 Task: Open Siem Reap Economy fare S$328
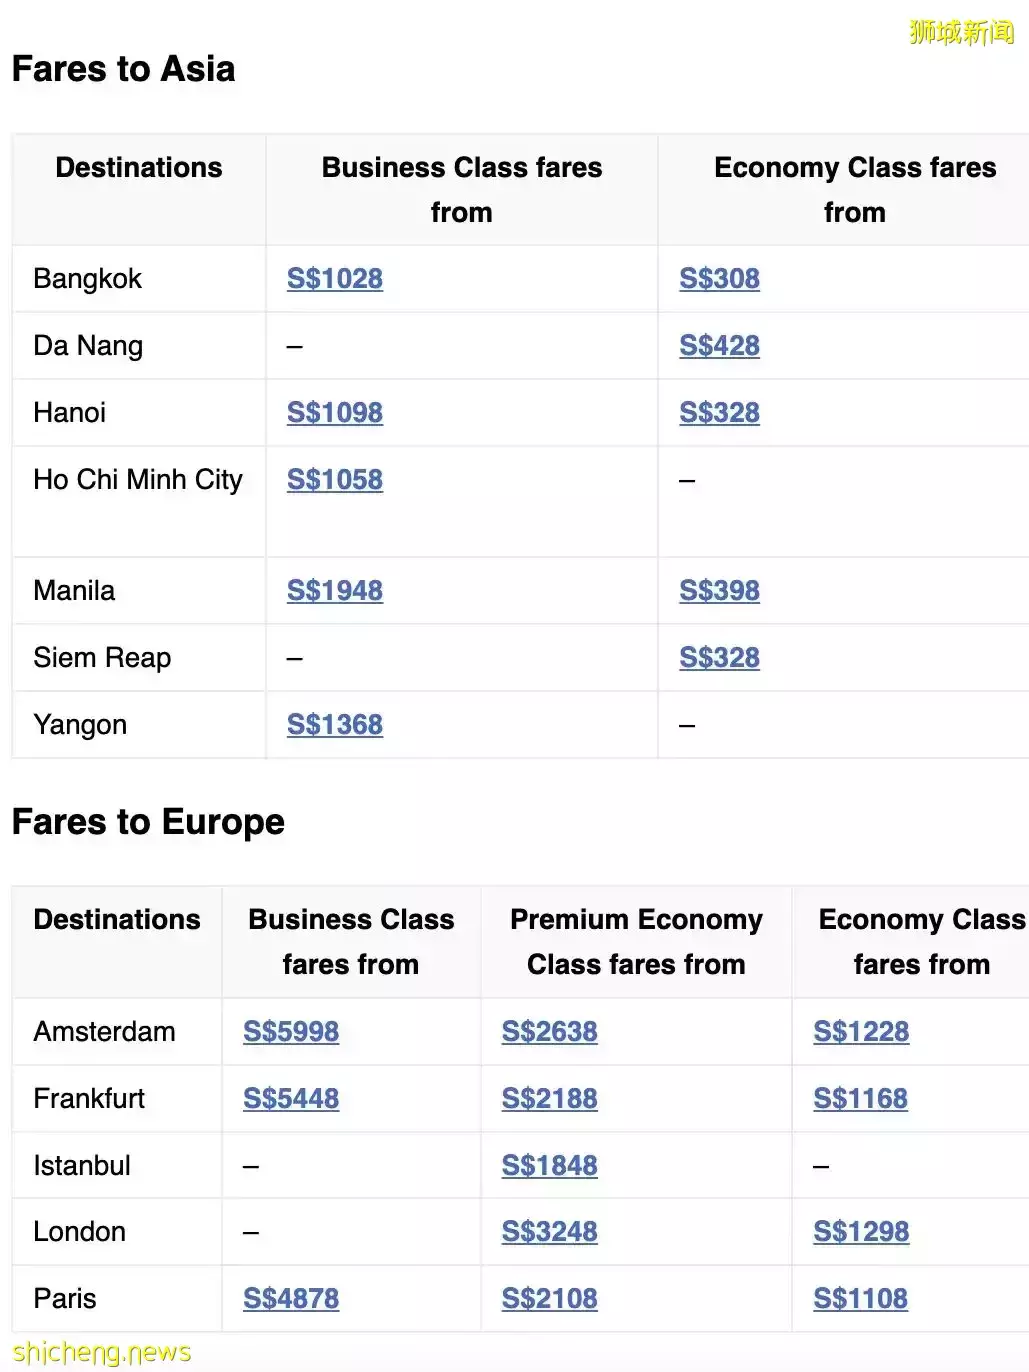coord(719,658)
